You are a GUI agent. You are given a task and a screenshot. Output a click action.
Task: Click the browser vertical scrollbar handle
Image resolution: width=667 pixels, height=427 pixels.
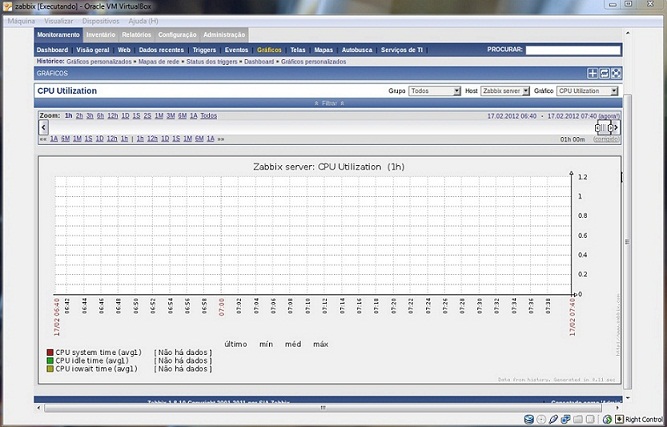[x=627, y=241]
